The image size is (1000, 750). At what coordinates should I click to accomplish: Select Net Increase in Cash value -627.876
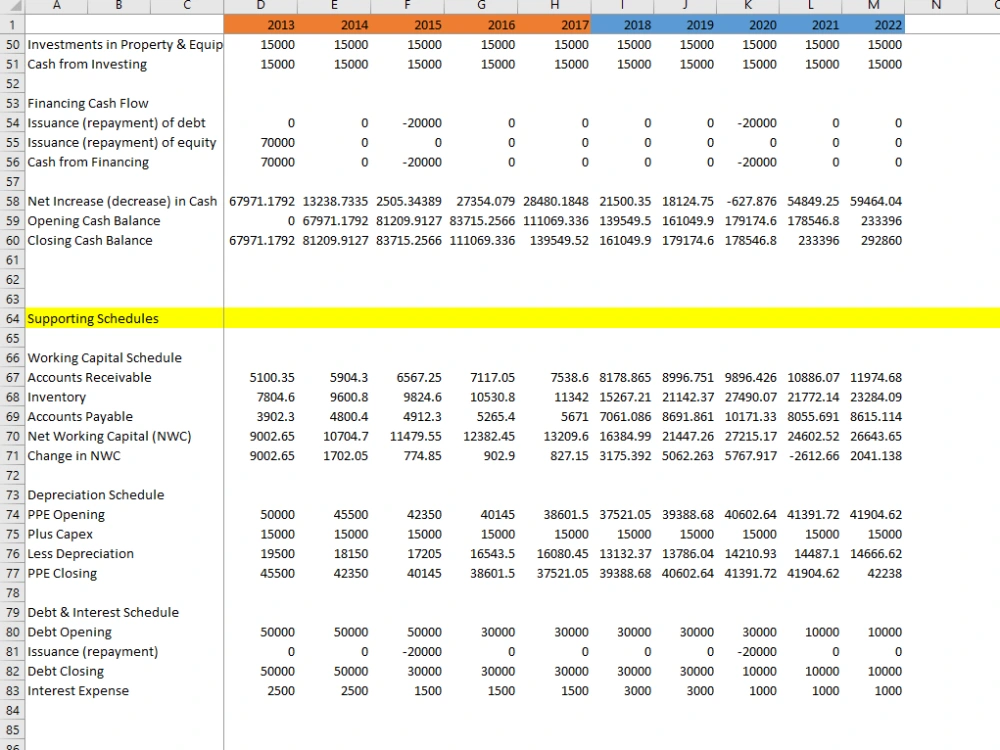pyautogui.click(x=751, y=201)
